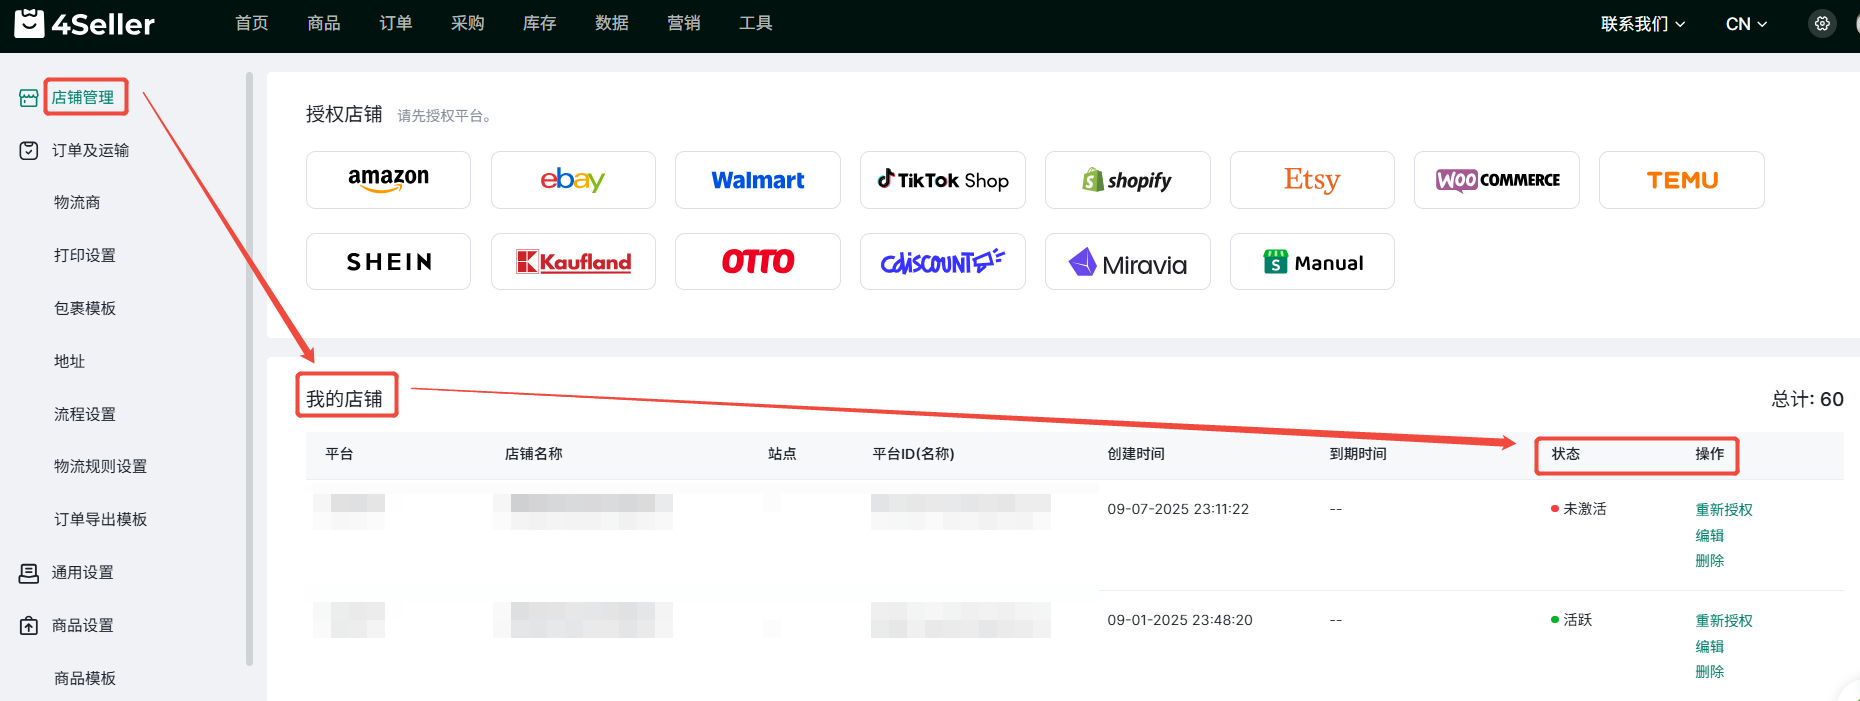Open 订单导出模板 in the sidebar
The height and width of the screenshot is (701, 1860).
(x=100, y=520)
